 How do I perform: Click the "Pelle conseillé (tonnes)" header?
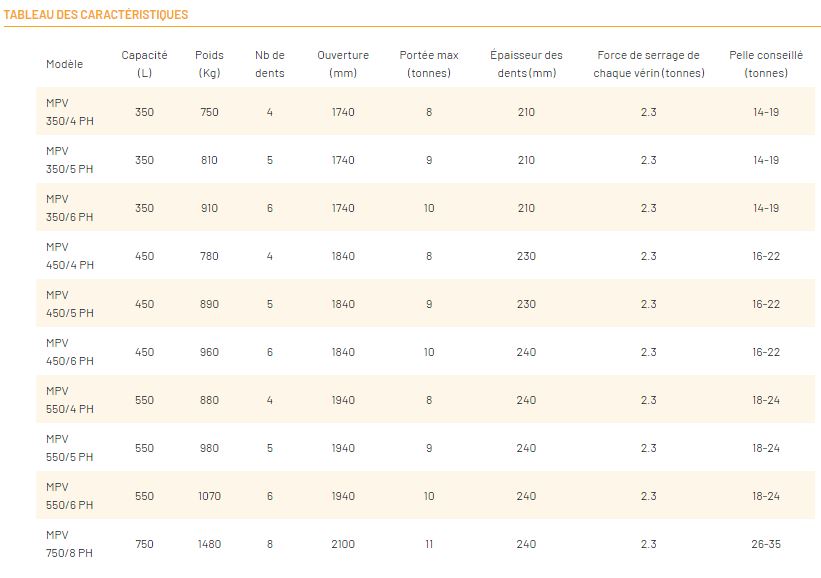766,64
